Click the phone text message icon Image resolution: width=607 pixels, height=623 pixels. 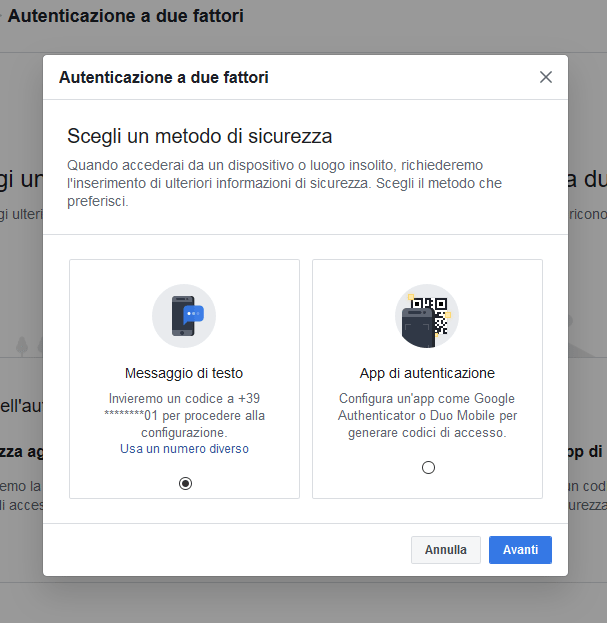pyautogui.click(x=184, y=316)
